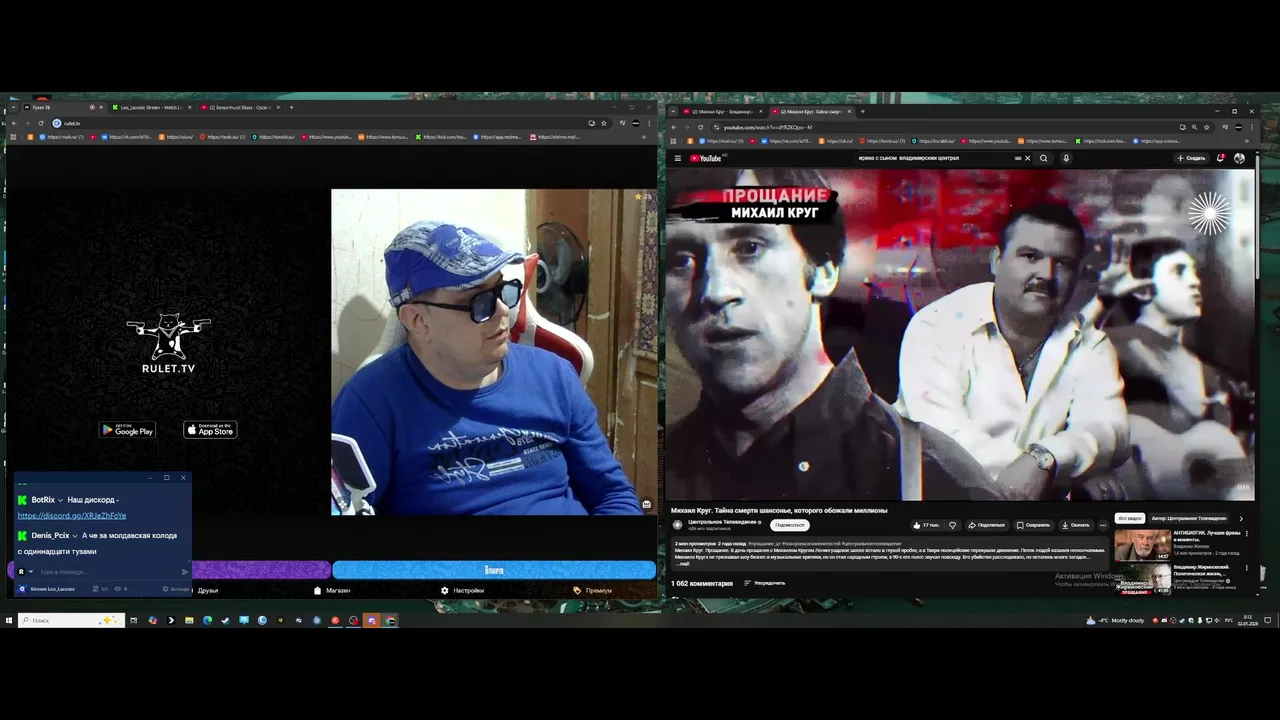Click the Подписаться subscribe button
Screen dimensions: 1280x720
coord(790,525)
